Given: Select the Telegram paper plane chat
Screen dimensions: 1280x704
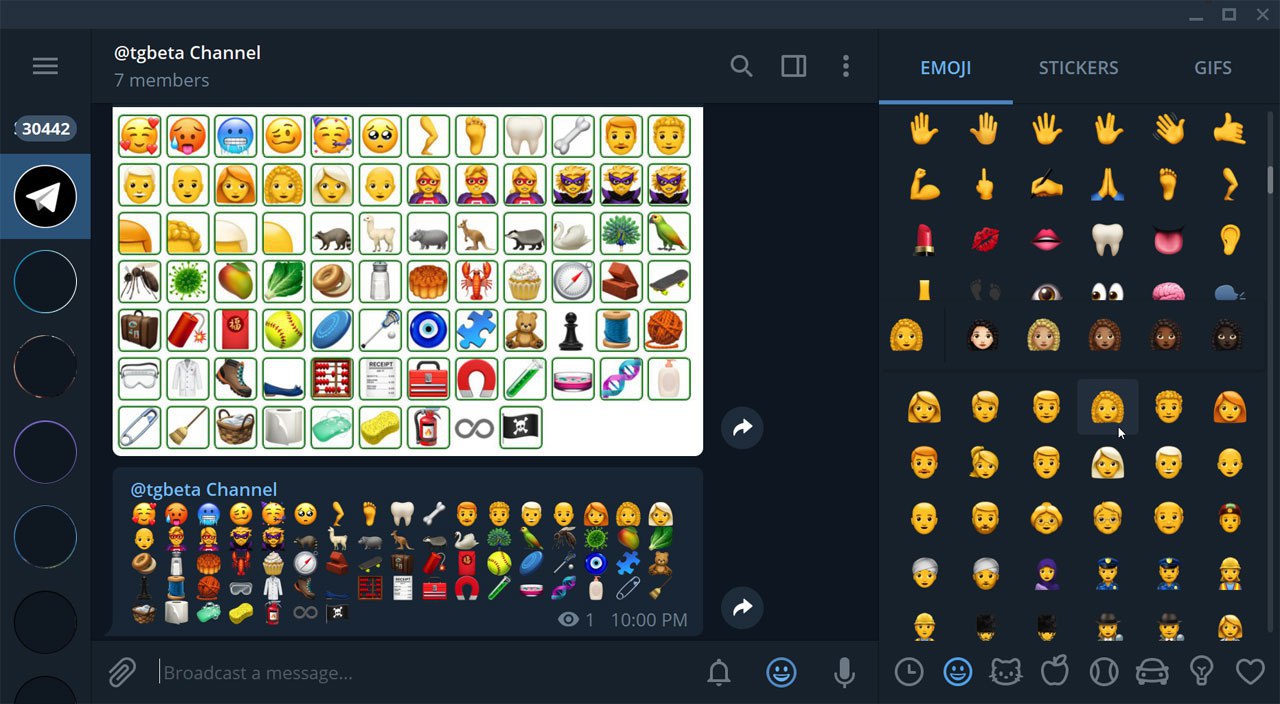Looking at the screenshot, I should [x=45, y=196].
